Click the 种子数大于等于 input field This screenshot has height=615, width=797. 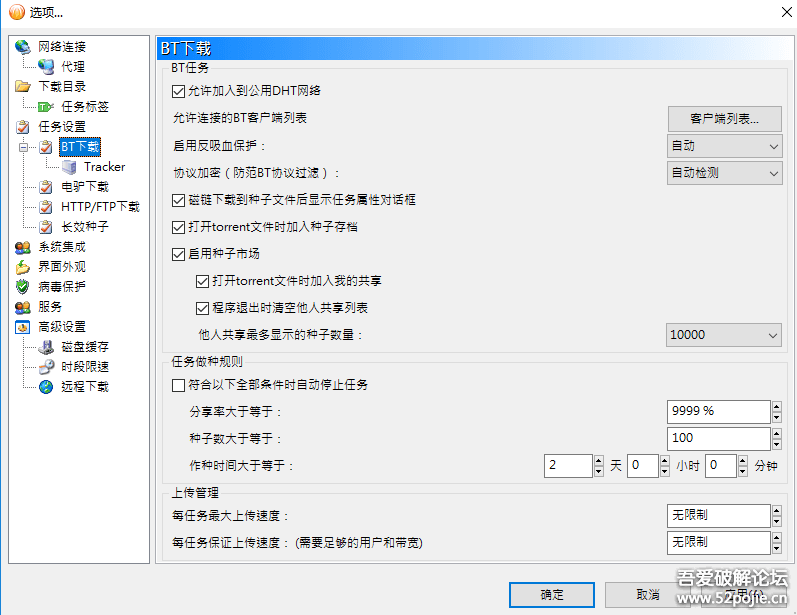point(718,439)
